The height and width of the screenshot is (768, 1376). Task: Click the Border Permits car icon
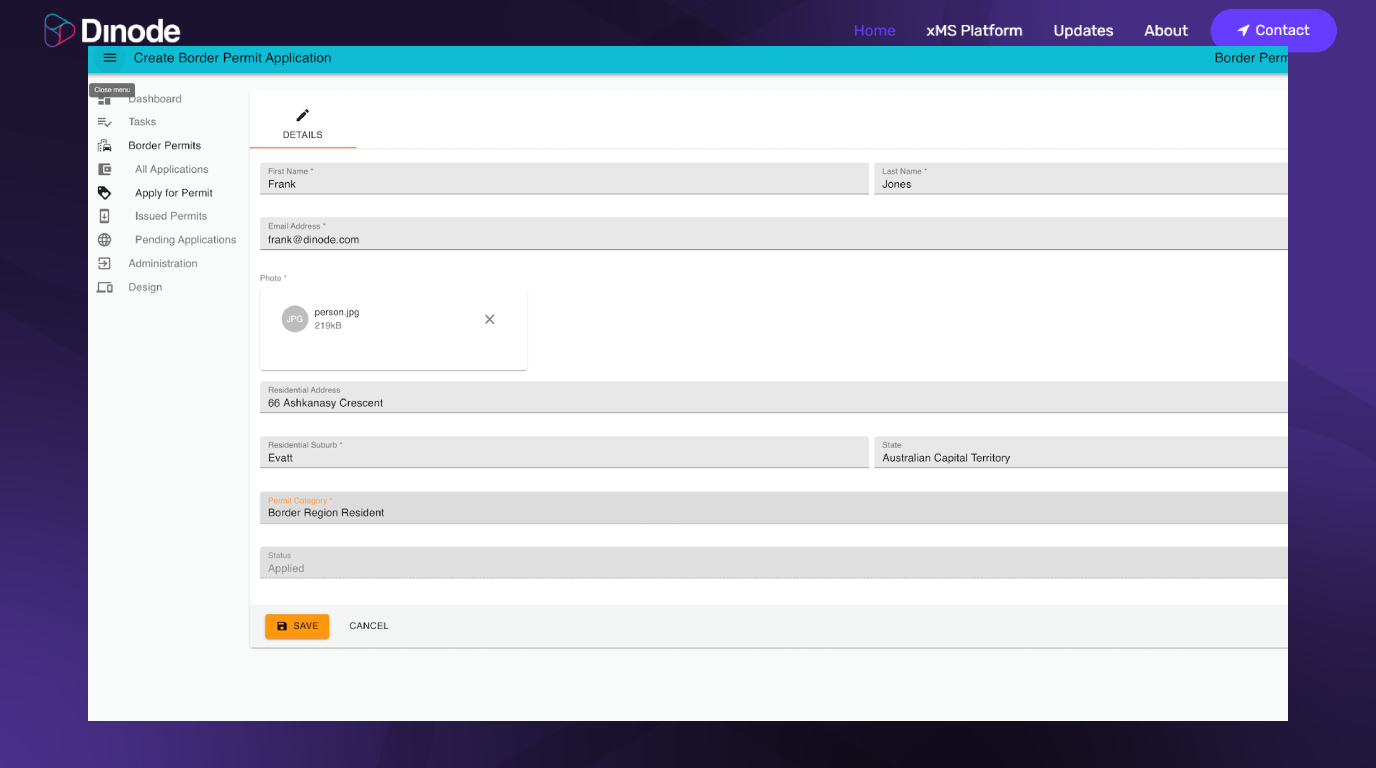tap(105, 145)
